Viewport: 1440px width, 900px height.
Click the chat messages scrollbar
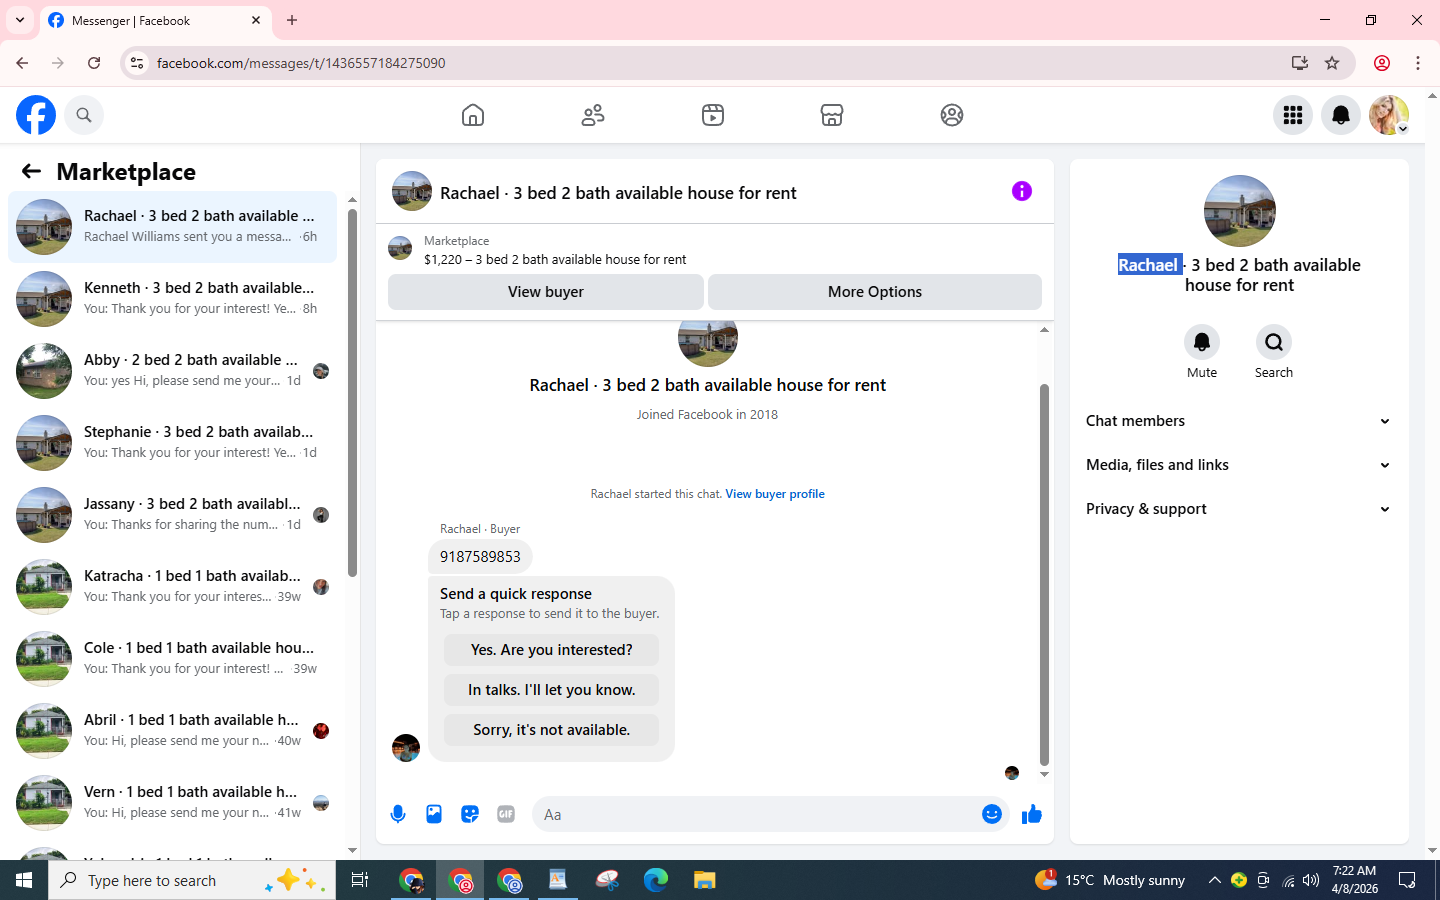click(1044, 575)
